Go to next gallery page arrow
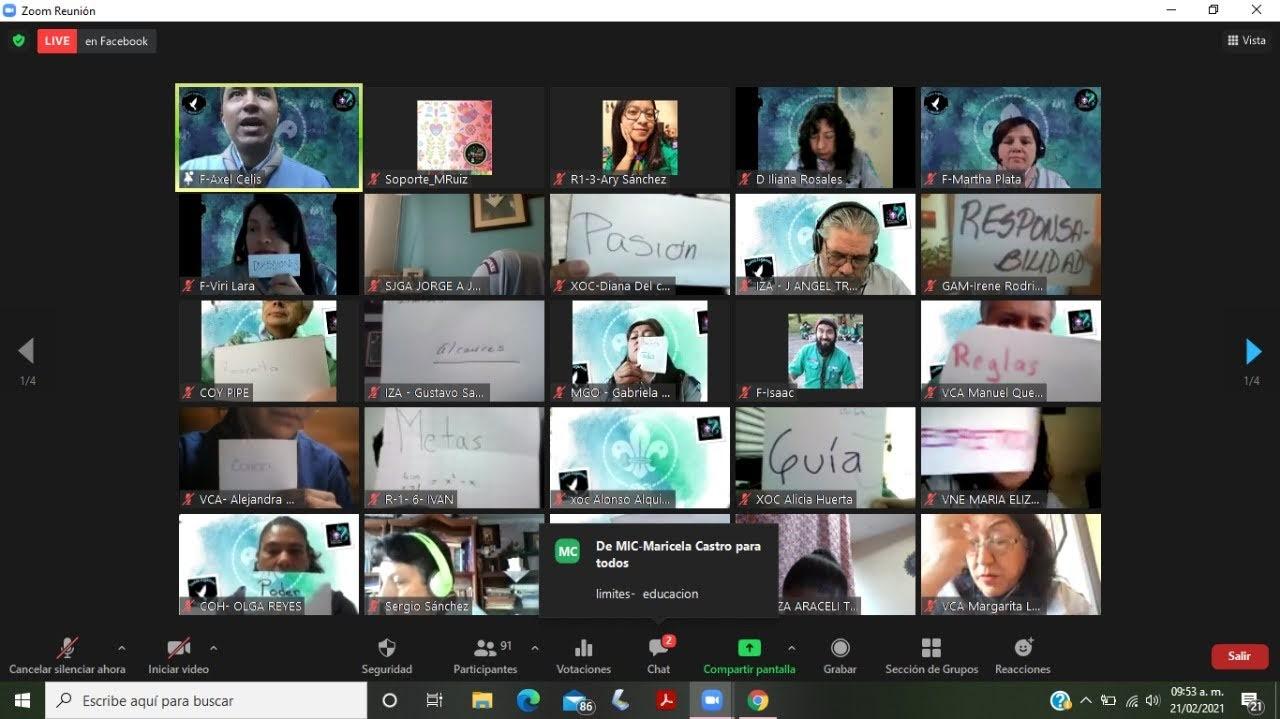Image resolution: width=1280 pixels, height=719 pixels. (x=1252, y=352)
